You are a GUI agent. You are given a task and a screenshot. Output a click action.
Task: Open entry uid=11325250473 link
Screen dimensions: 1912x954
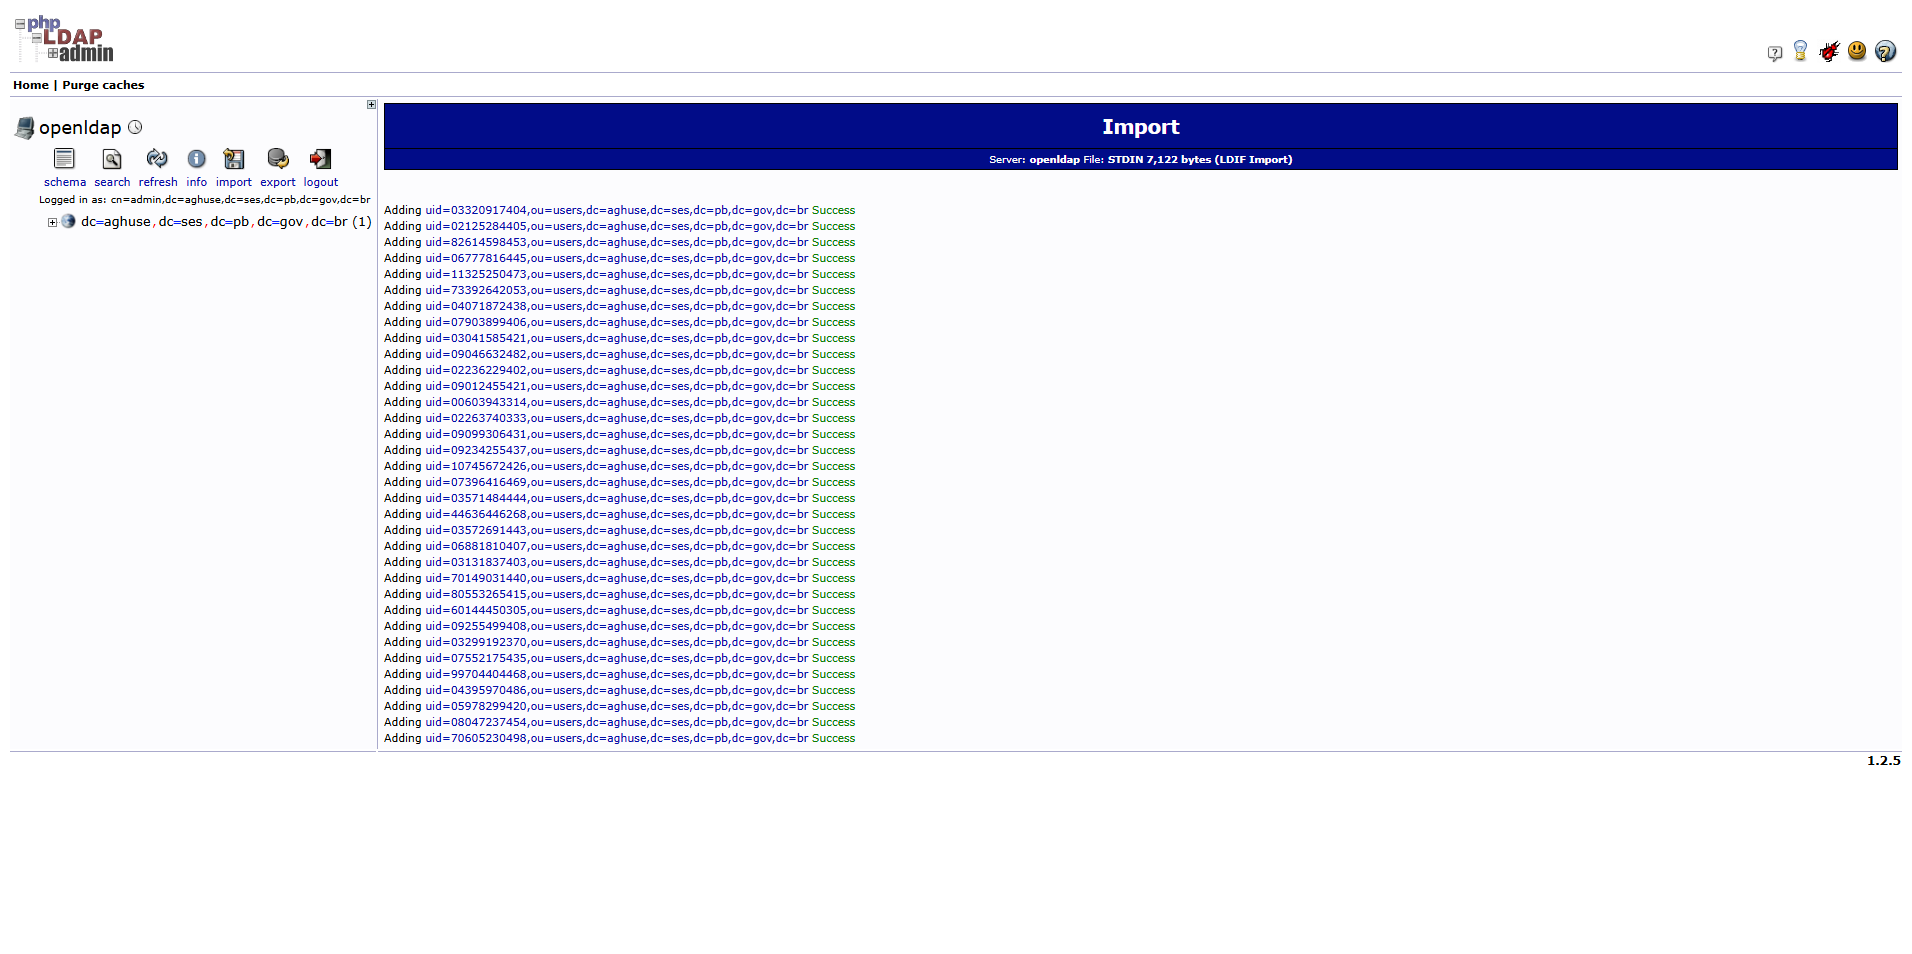617,274
